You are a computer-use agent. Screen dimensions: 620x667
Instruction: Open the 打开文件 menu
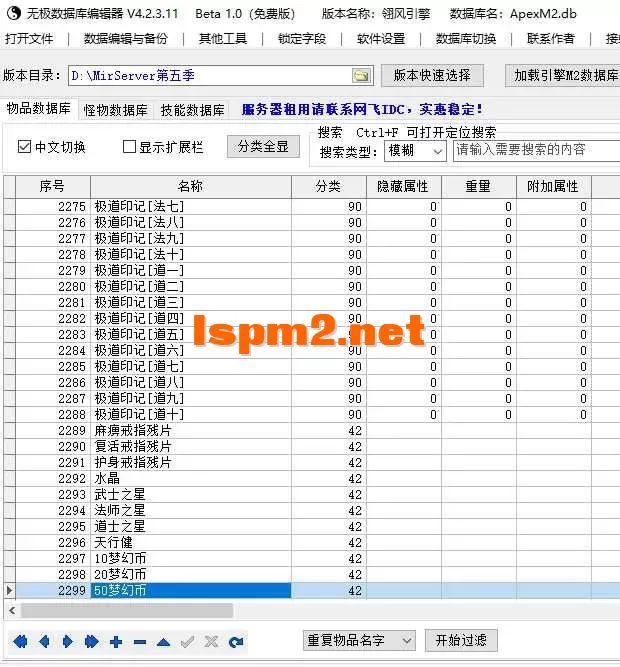pyautogui.click(x=29, y=39)
